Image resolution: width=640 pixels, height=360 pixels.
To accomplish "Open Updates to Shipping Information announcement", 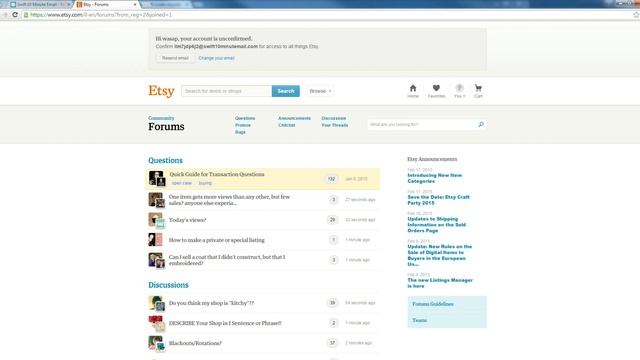I will 436,225.
